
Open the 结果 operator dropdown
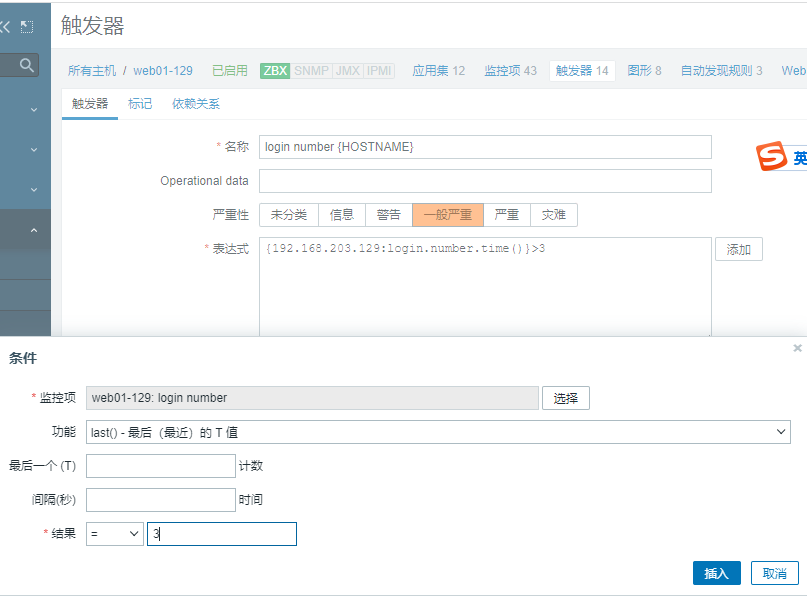115,534
